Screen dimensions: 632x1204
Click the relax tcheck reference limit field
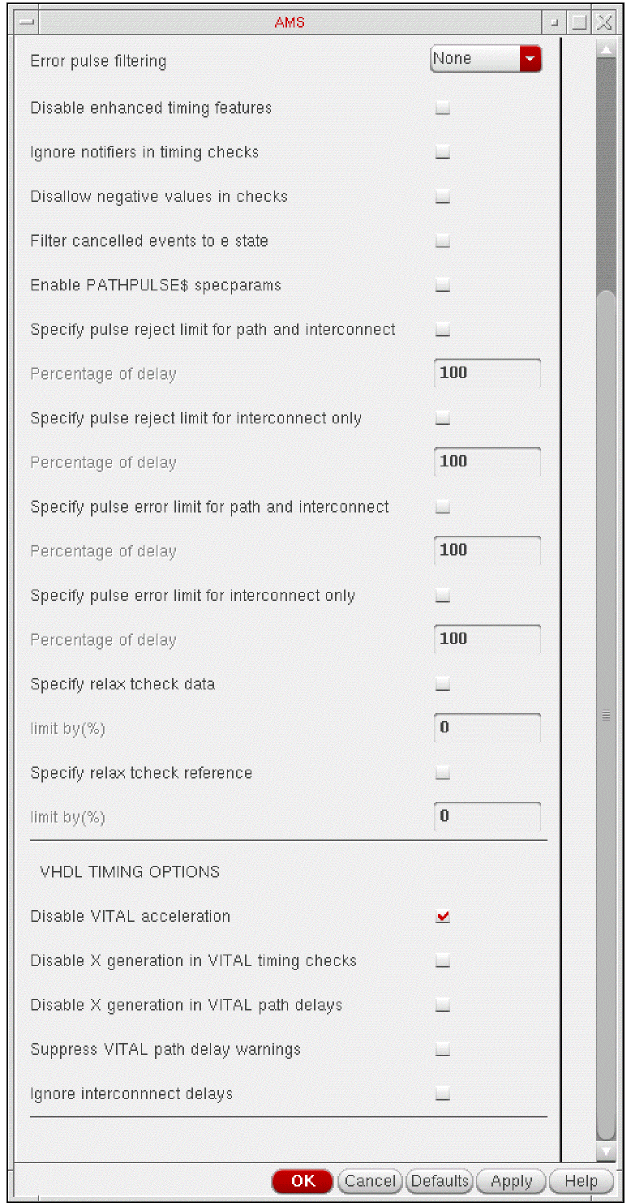click(489, 817)
